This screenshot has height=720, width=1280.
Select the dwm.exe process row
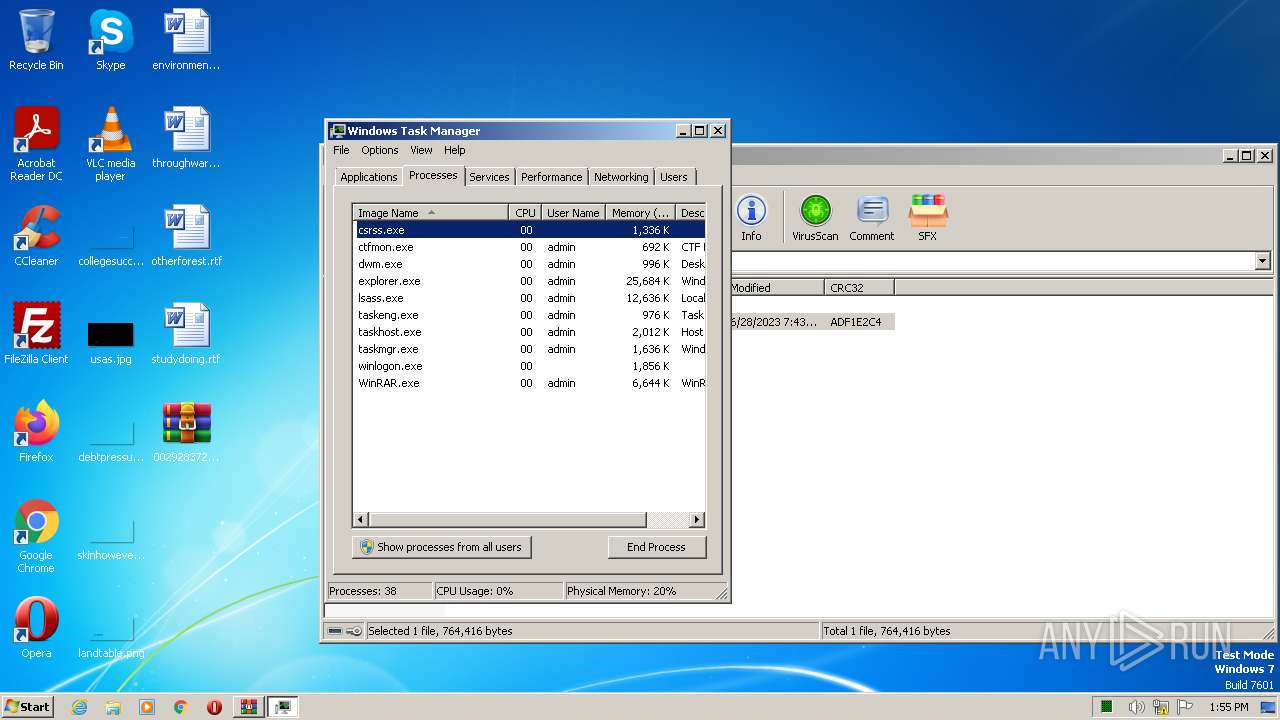(x=529, y=264)
